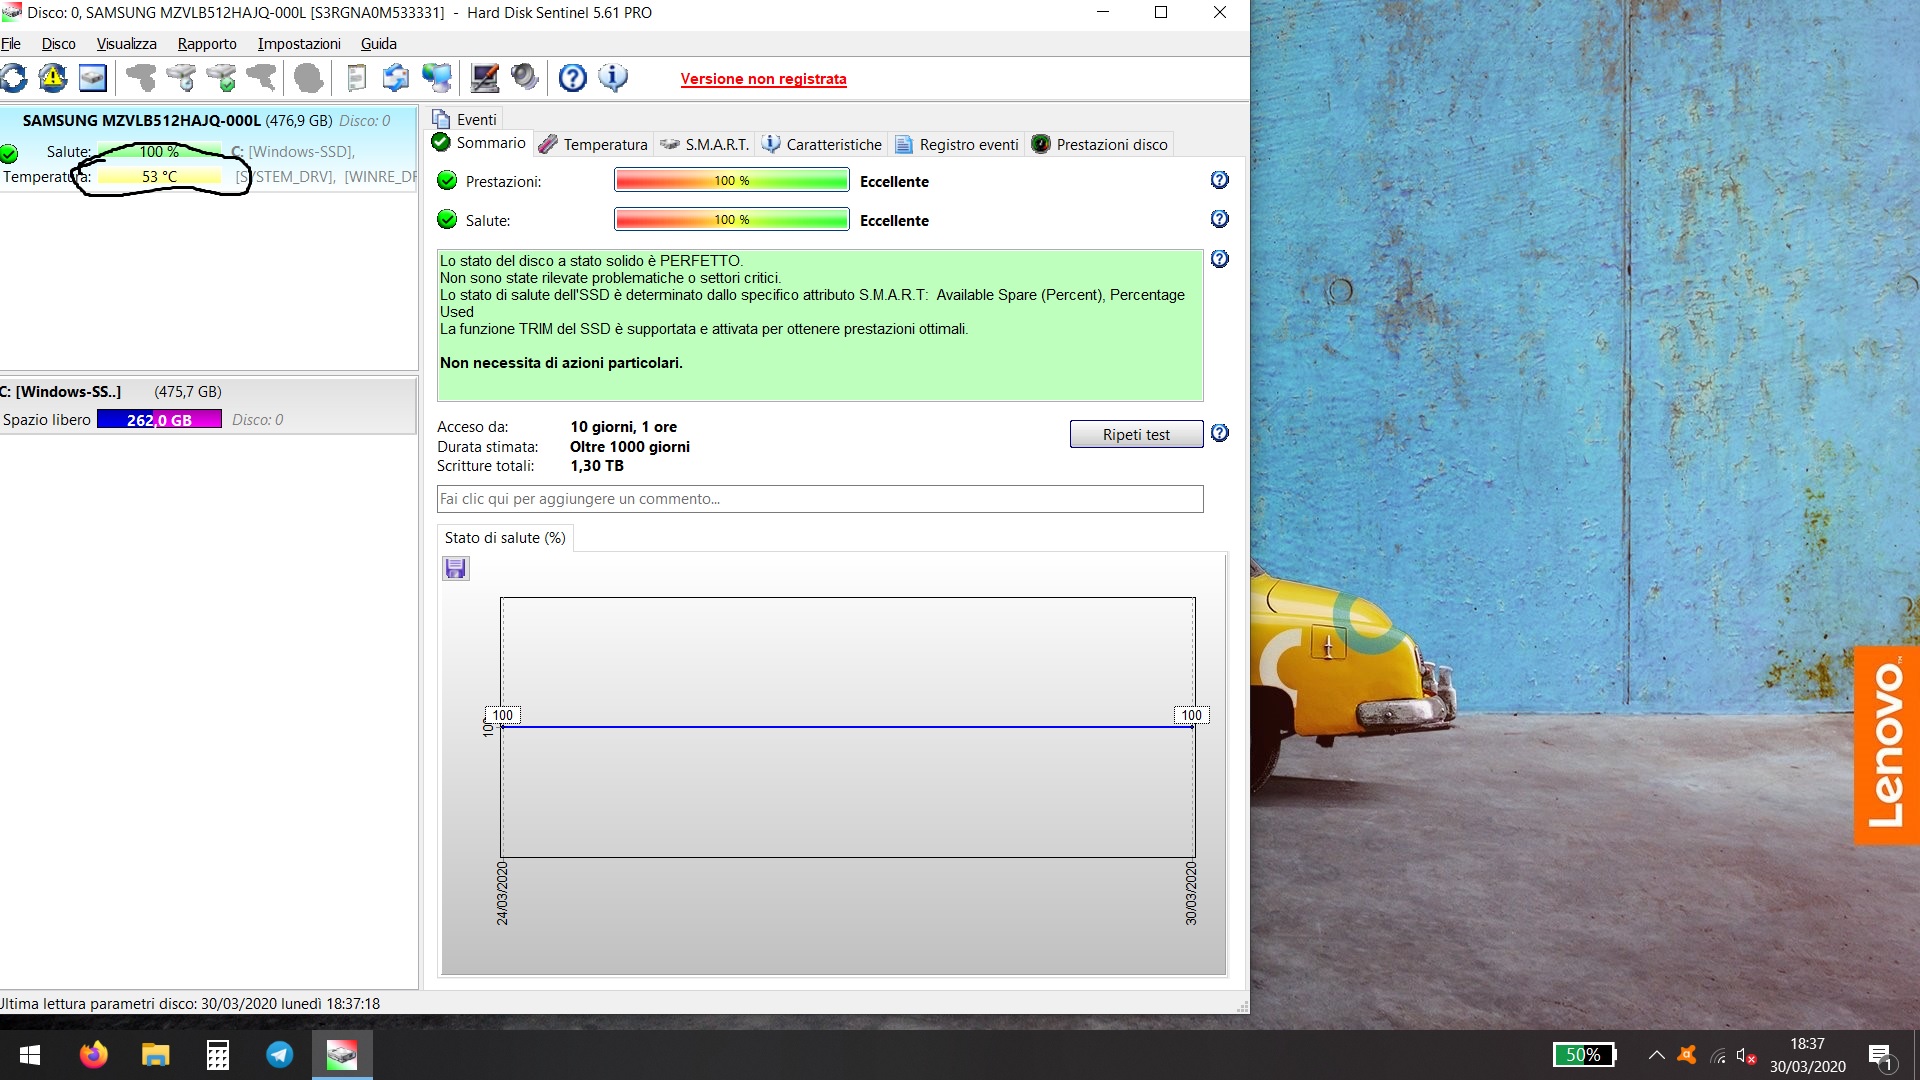This screenshot has height=1080, width=1920.
Task: Click the send report by email icon
Action: [x=396, y=78]
